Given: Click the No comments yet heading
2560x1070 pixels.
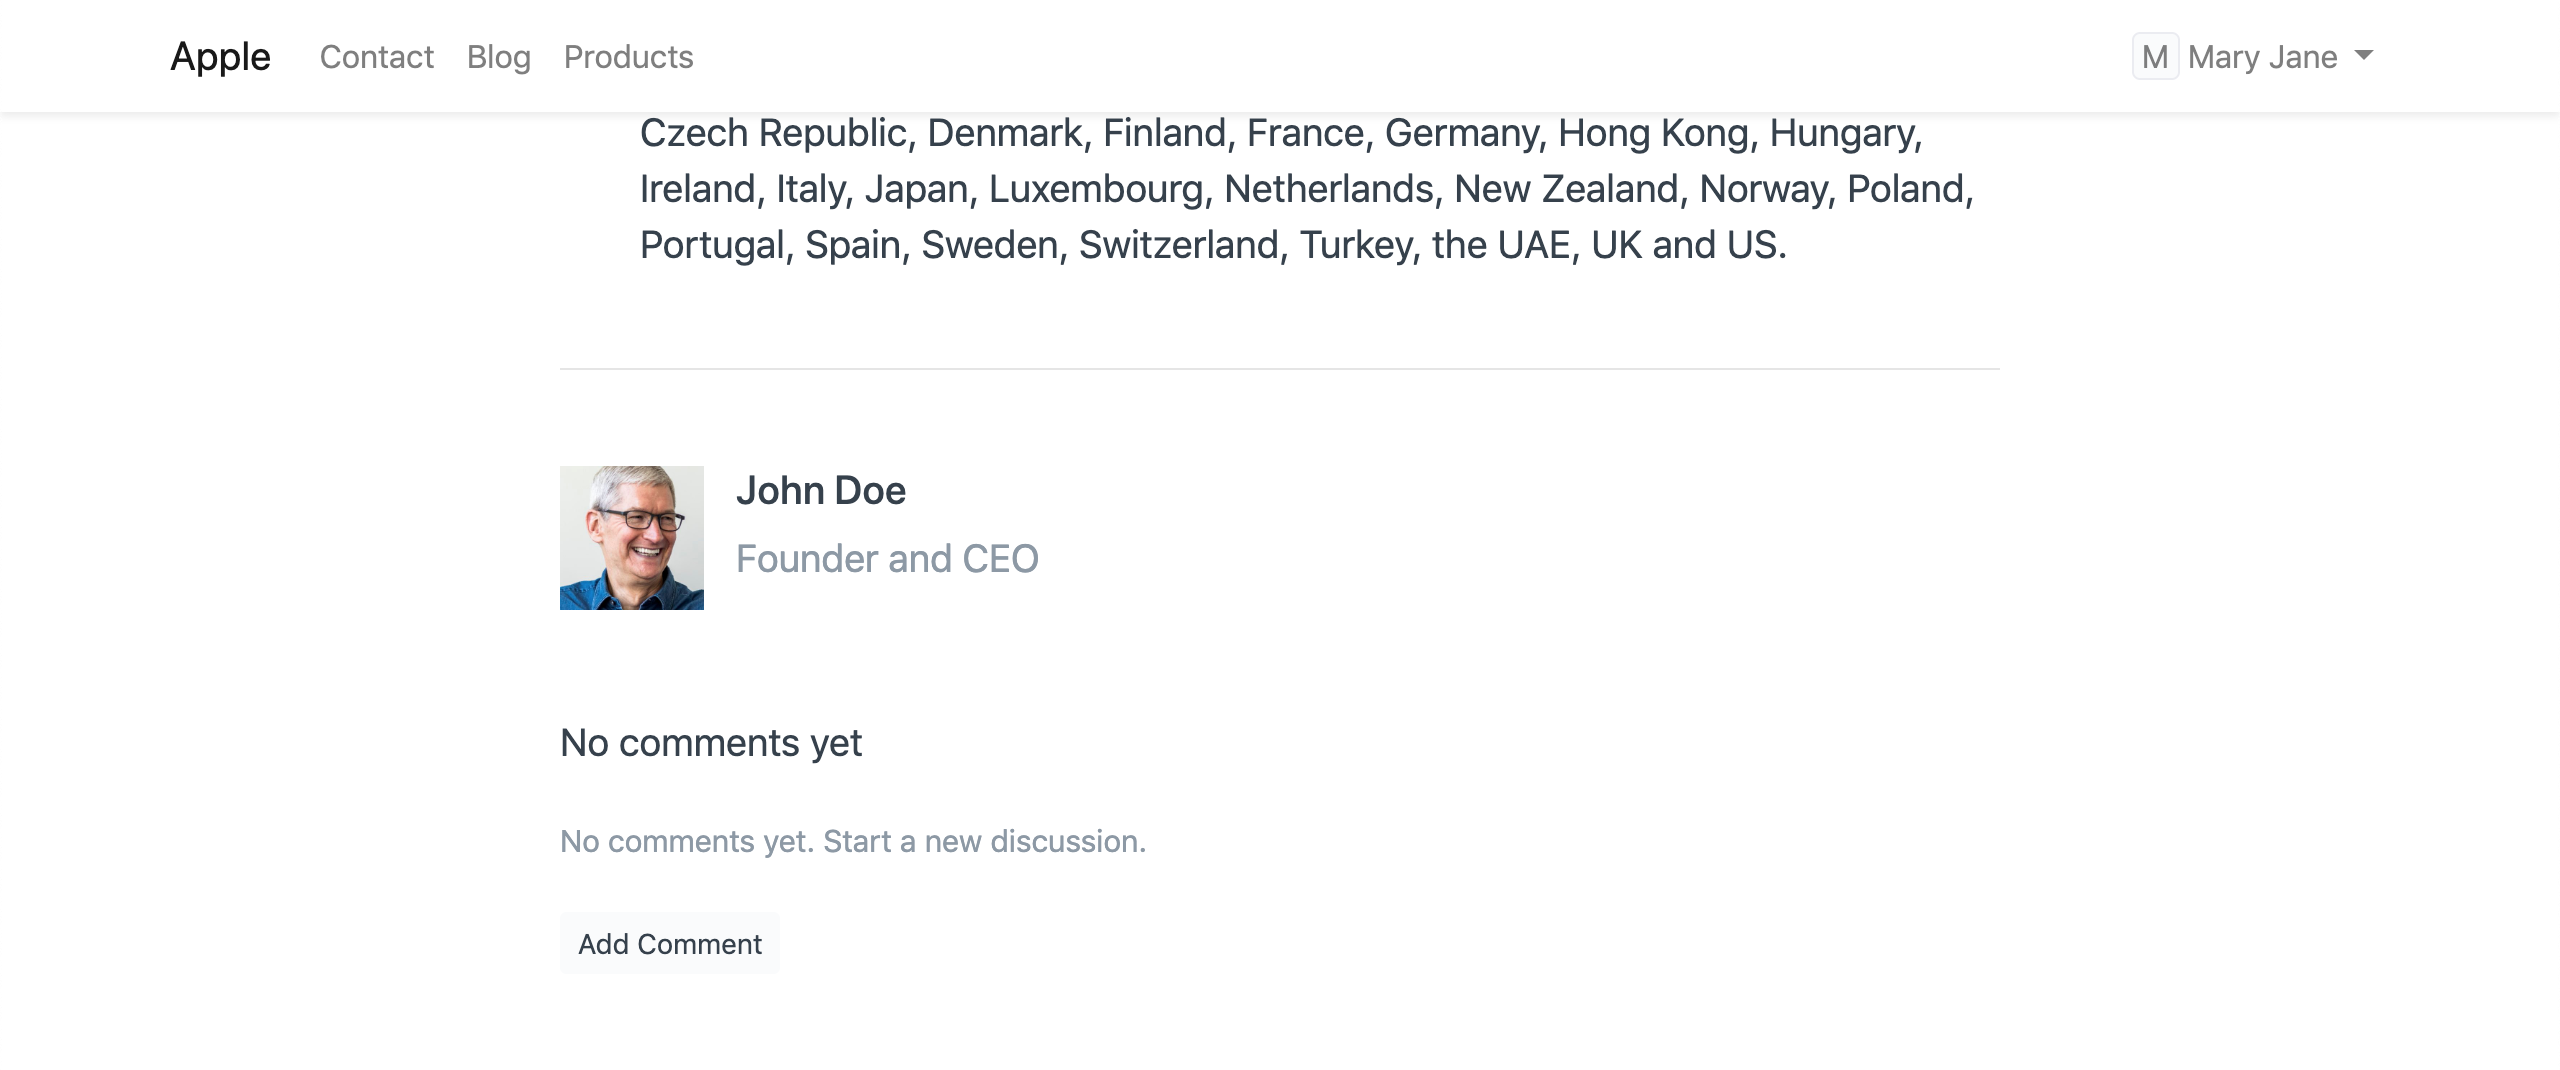Looking at the screenshot, I should click(x=711, y=743).
